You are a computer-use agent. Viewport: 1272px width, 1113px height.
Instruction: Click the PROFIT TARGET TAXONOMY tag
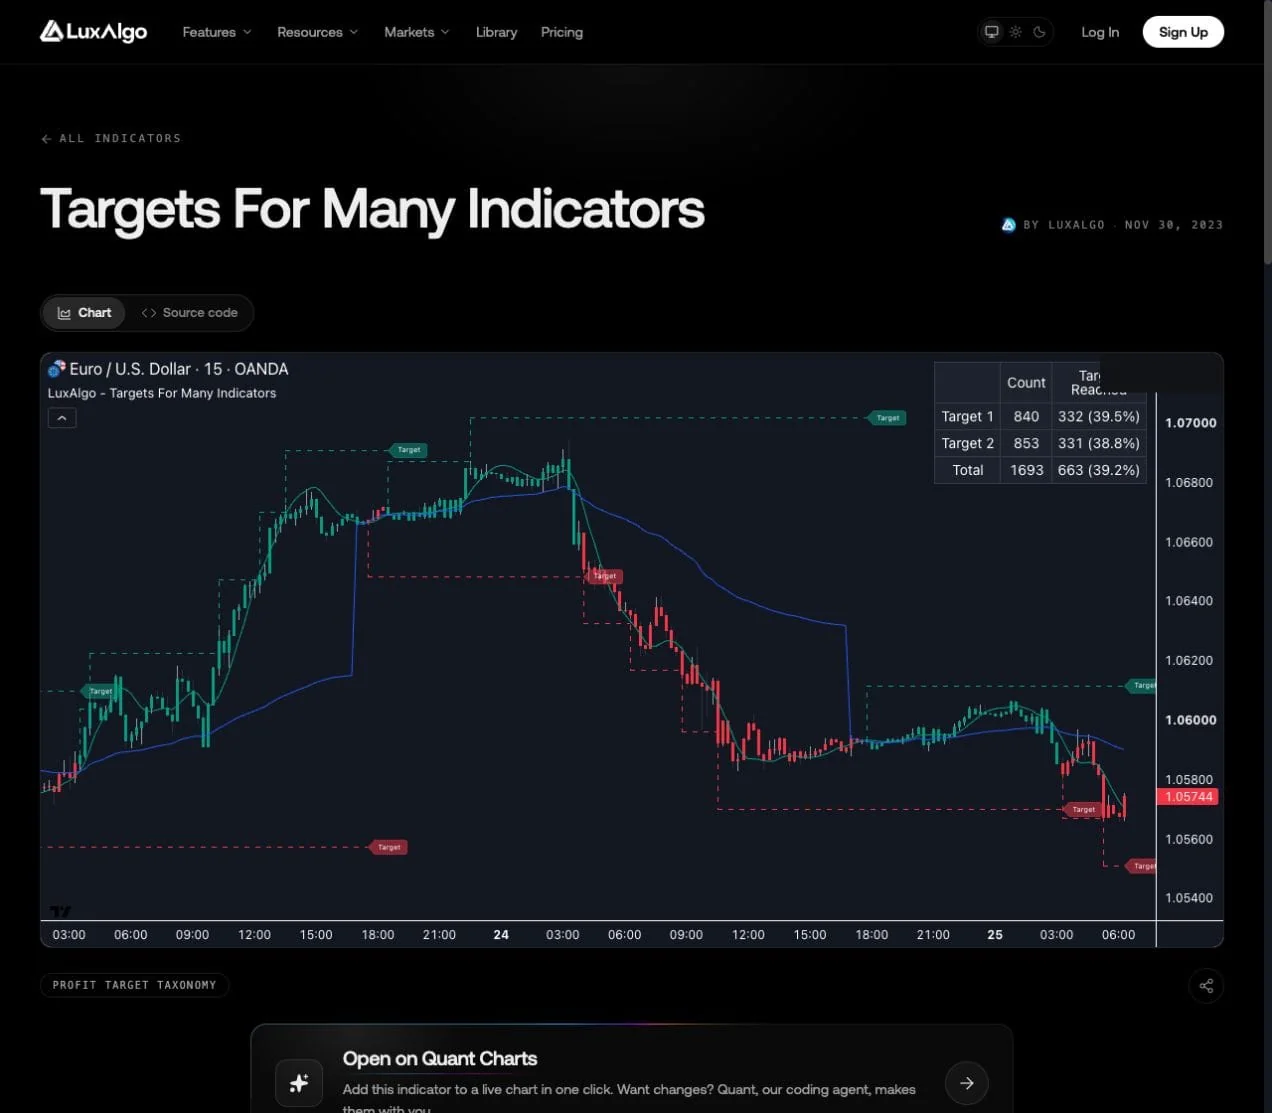135,985
